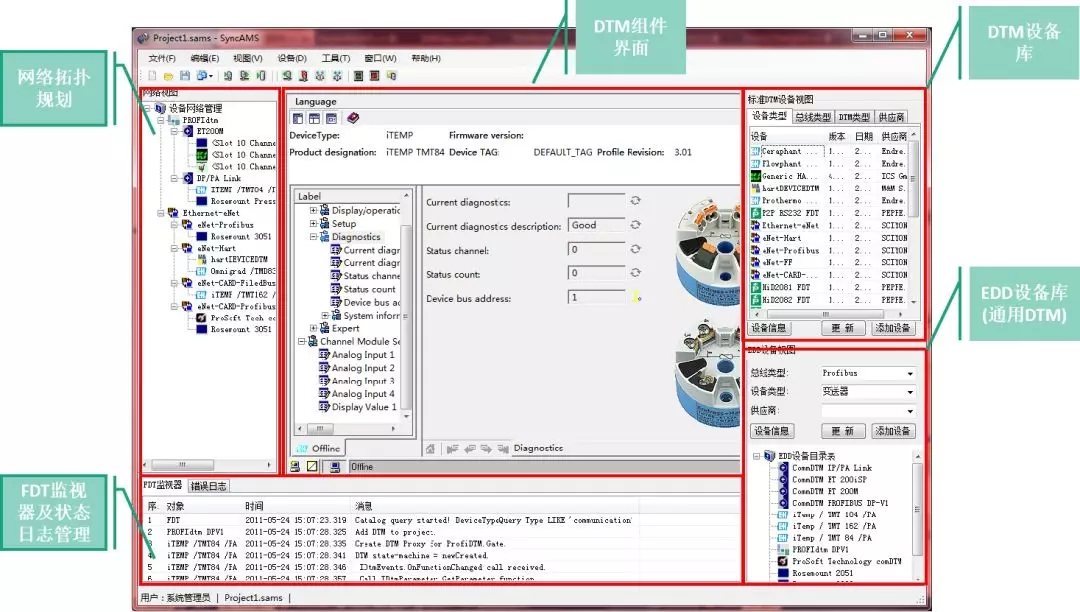This screenshot has width=1080, height=612.
Task: Click the New file toolbar icon
Action: point(152,76)
